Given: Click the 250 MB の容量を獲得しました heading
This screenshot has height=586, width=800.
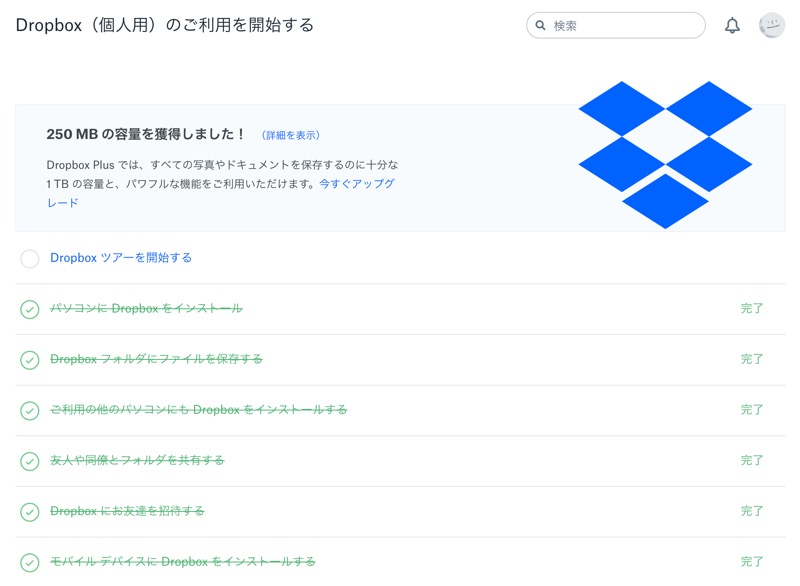Looking at the screenshot, I should (x=145, y=134).
